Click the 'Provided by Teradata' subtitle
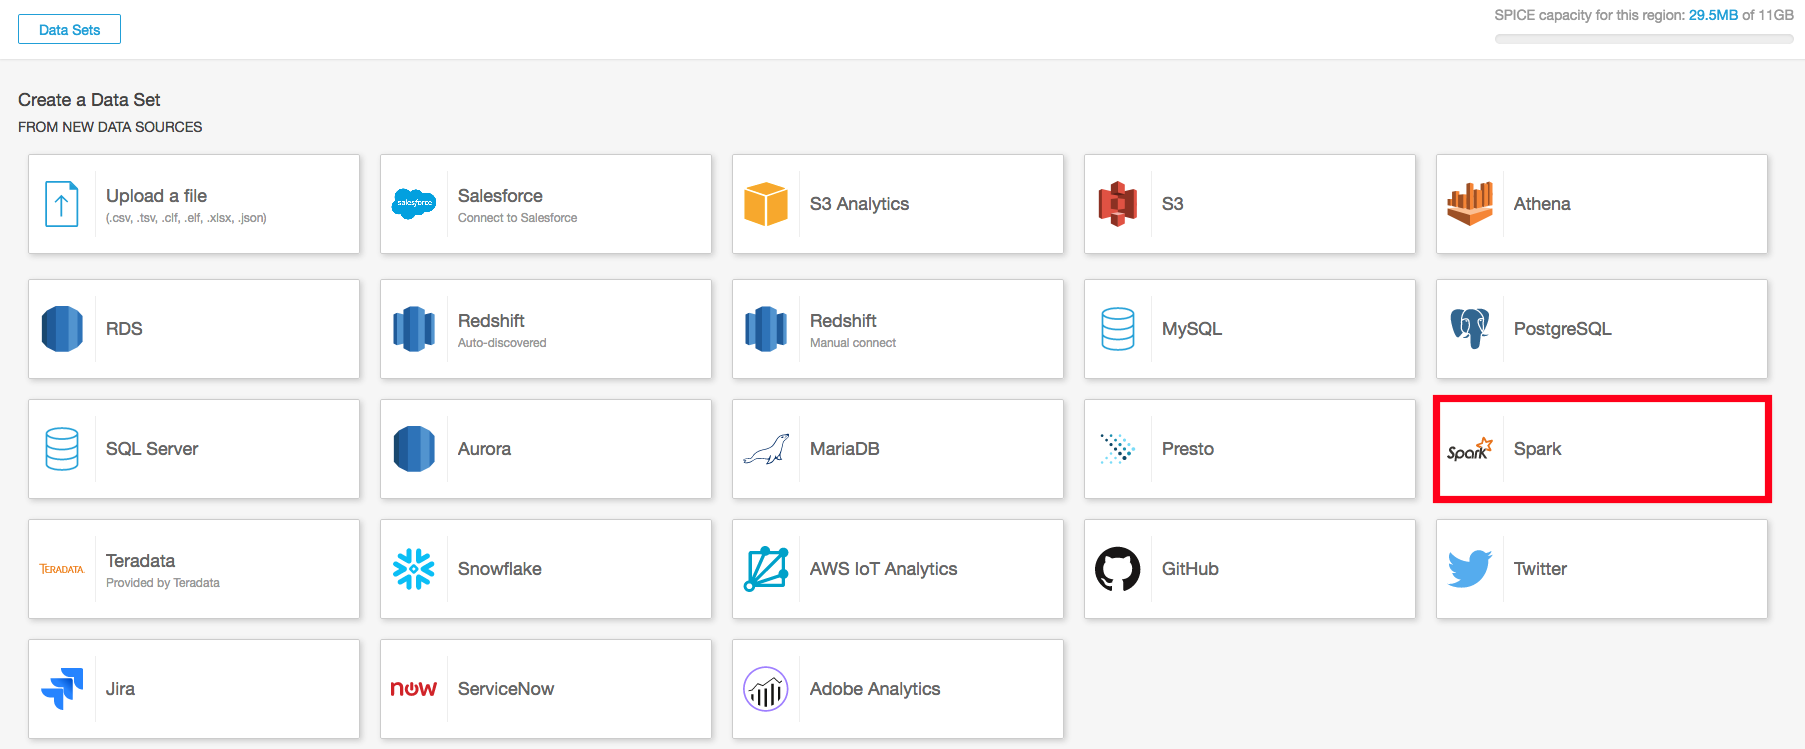Image resolution: width=1805 pixels, height=749 pixels. click(163, 583)
